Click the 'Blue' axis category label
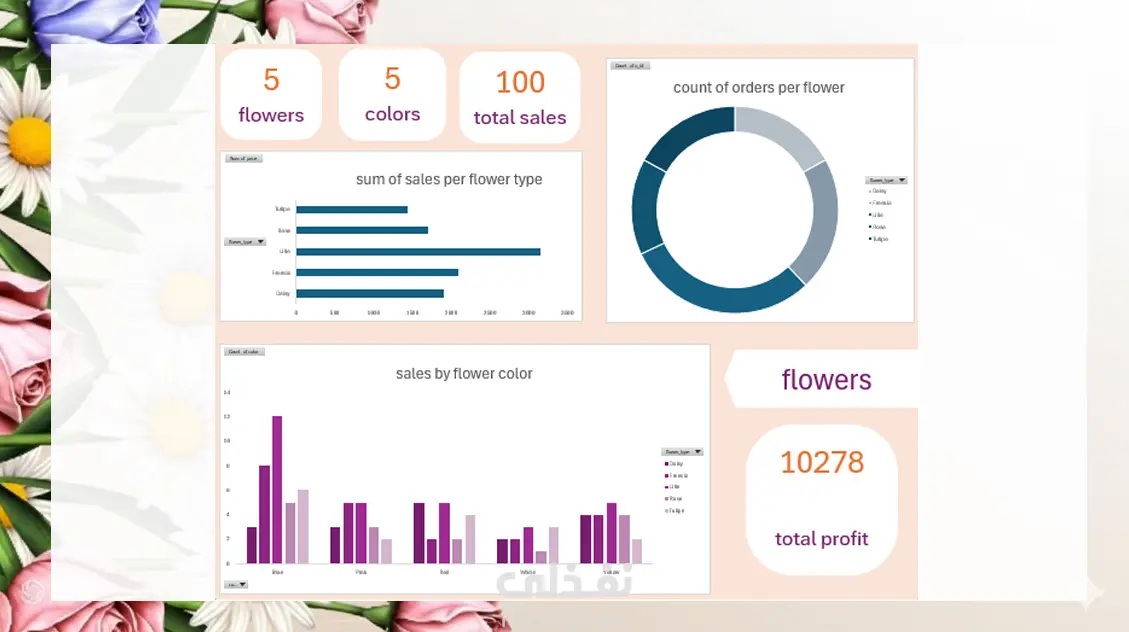 (277, 572)
